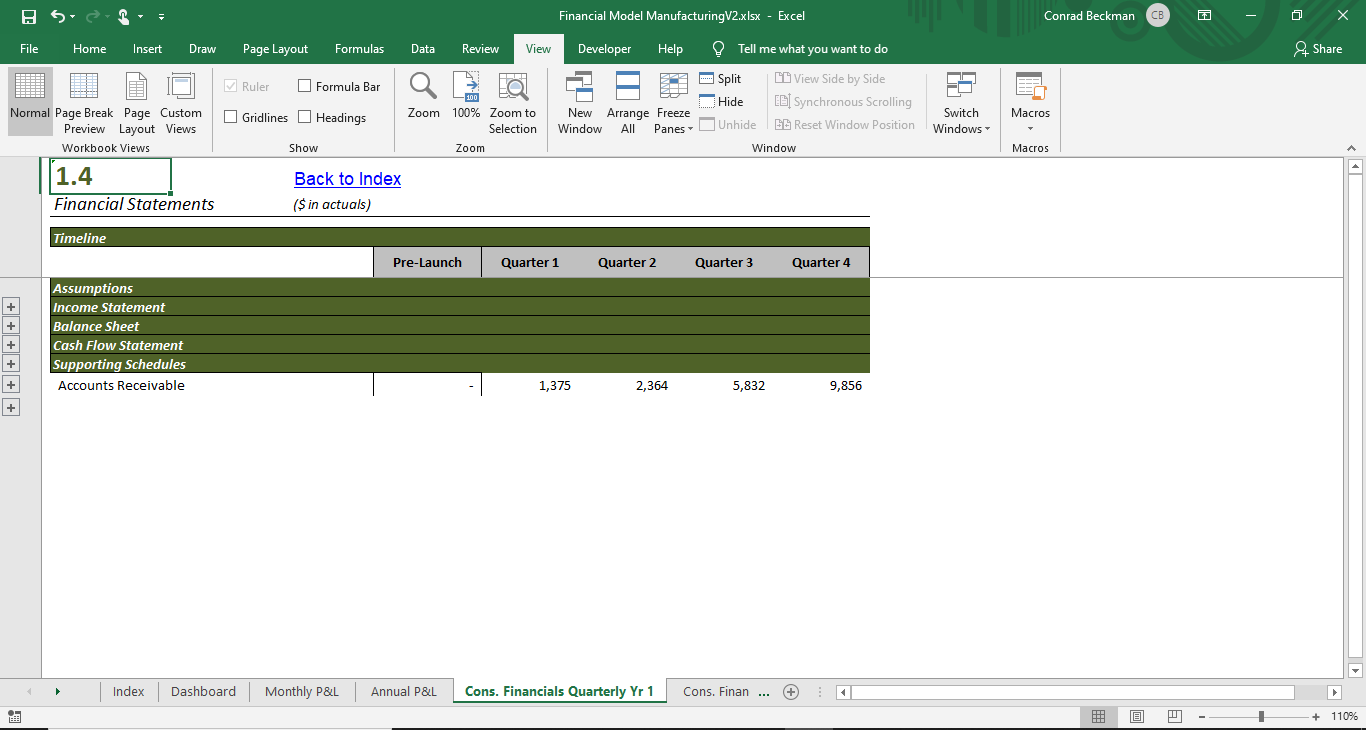This screenshot has width=1366, height=730.
Task: Expand the Balance Sheet group
Action: click(11, 344)
